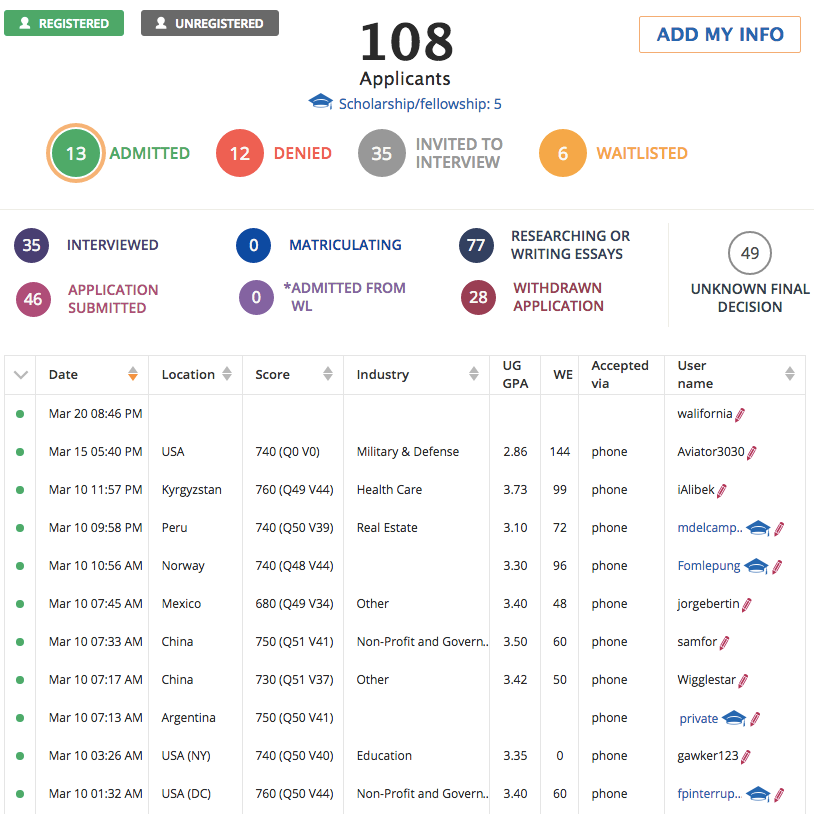Open the Fomlepung user profile link

(x=709, y=566)
